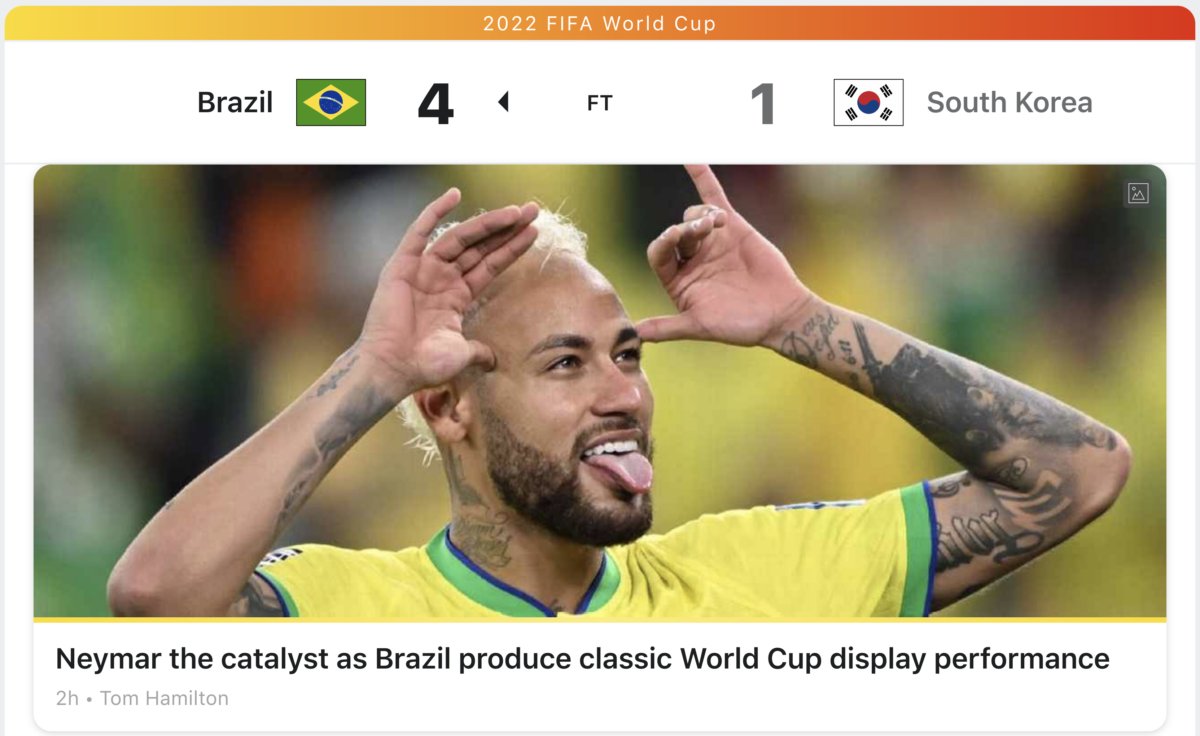This screenshot has width=1200, height=736.
Task: Click the FT full-time match status
Action: 600,103
